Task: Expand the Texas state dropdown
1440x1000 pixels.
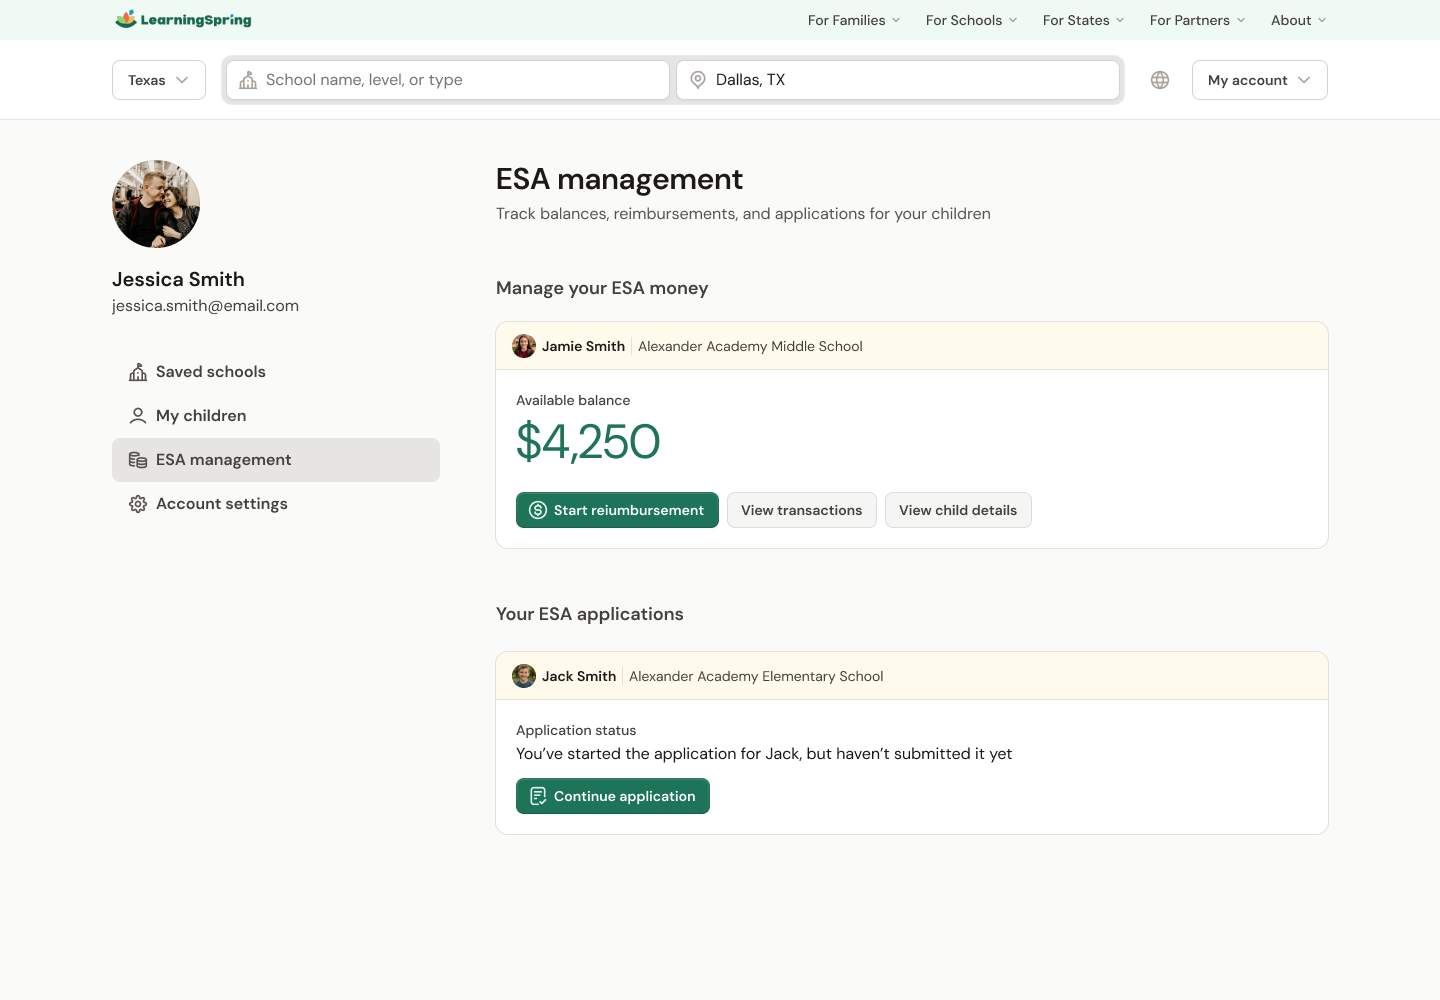Action: coord(159,80)
